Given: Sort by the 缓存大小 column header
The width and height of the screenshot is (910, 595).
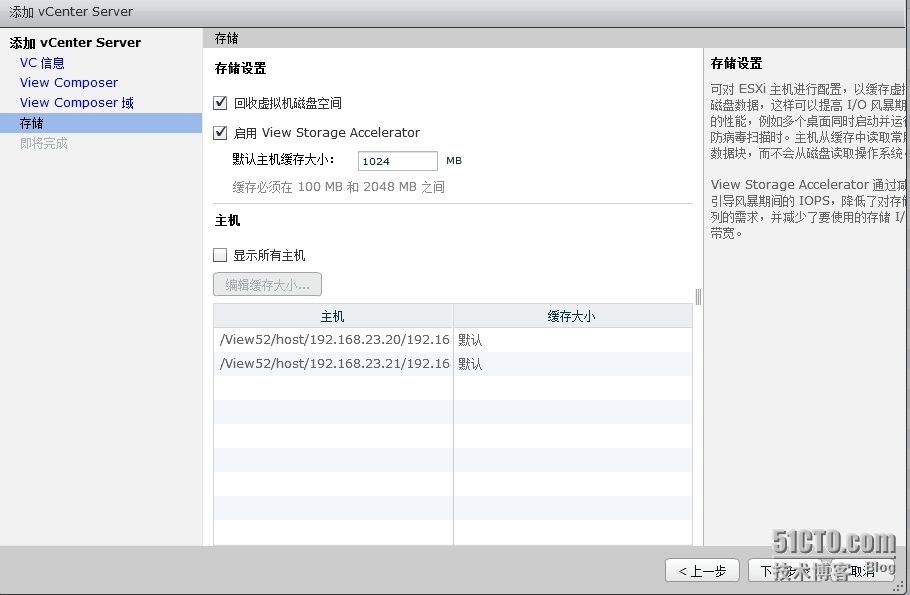Looking at the screenshot, I should 572,316.
